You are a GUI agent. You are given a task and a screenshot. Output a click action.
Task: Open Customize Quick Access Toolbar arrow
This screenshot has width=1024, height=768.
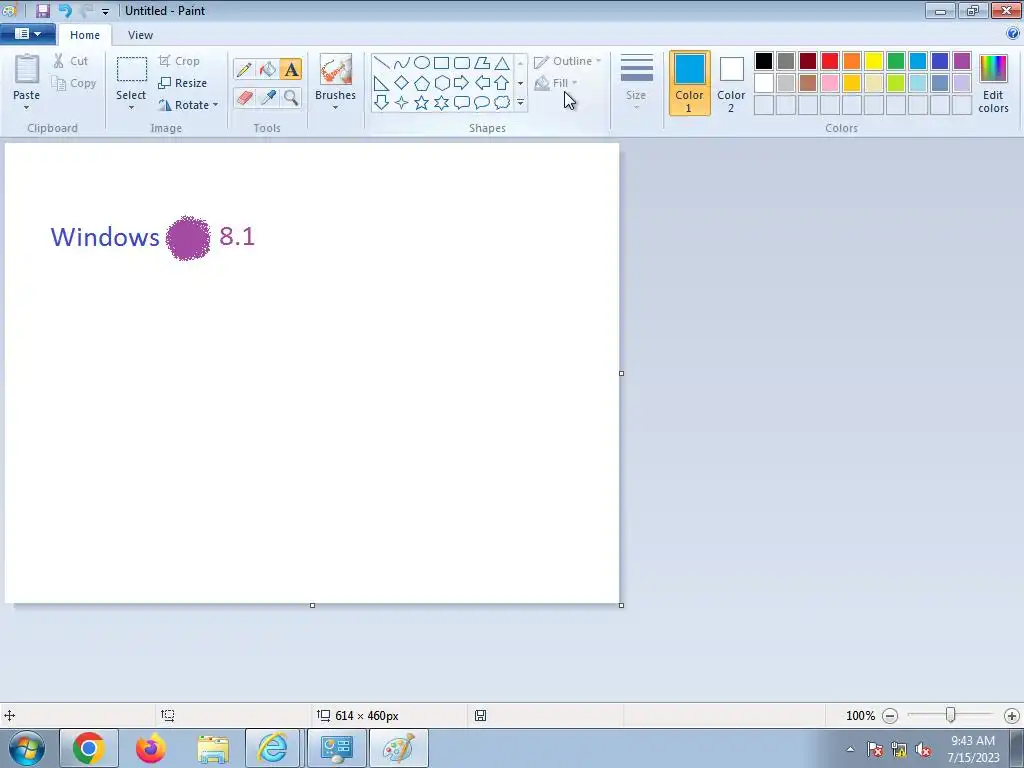click(105, 12)
